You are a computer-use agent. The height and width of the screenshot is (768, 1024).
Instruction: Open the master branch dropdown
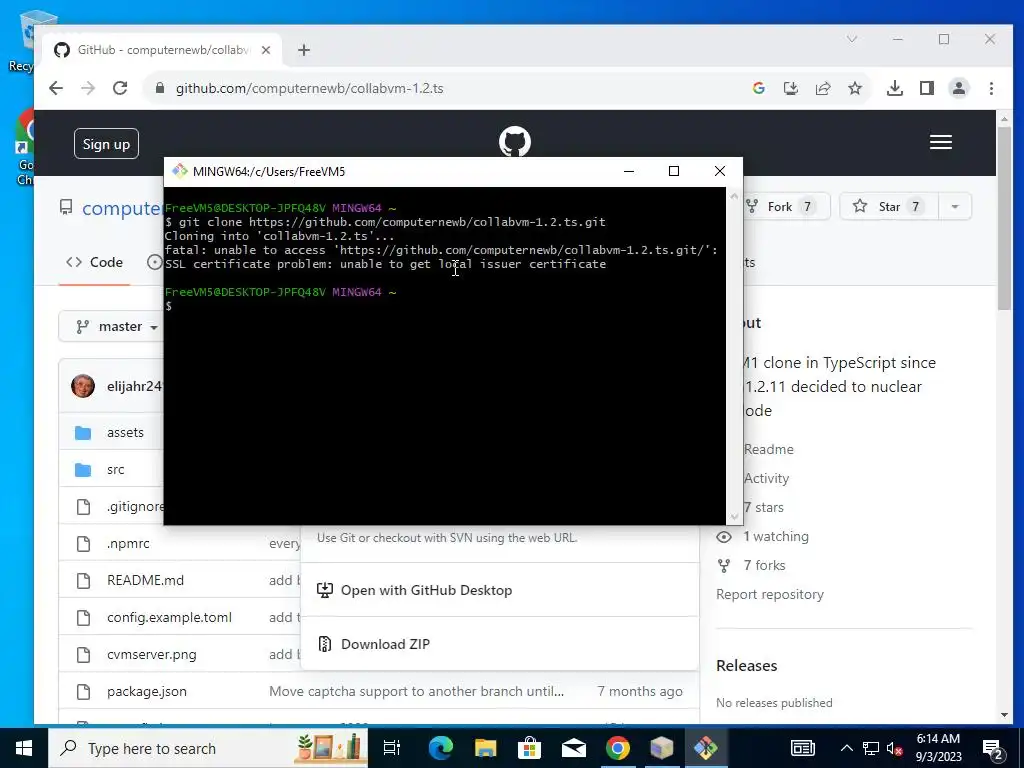pyautogui.click(x=118, y=327)
